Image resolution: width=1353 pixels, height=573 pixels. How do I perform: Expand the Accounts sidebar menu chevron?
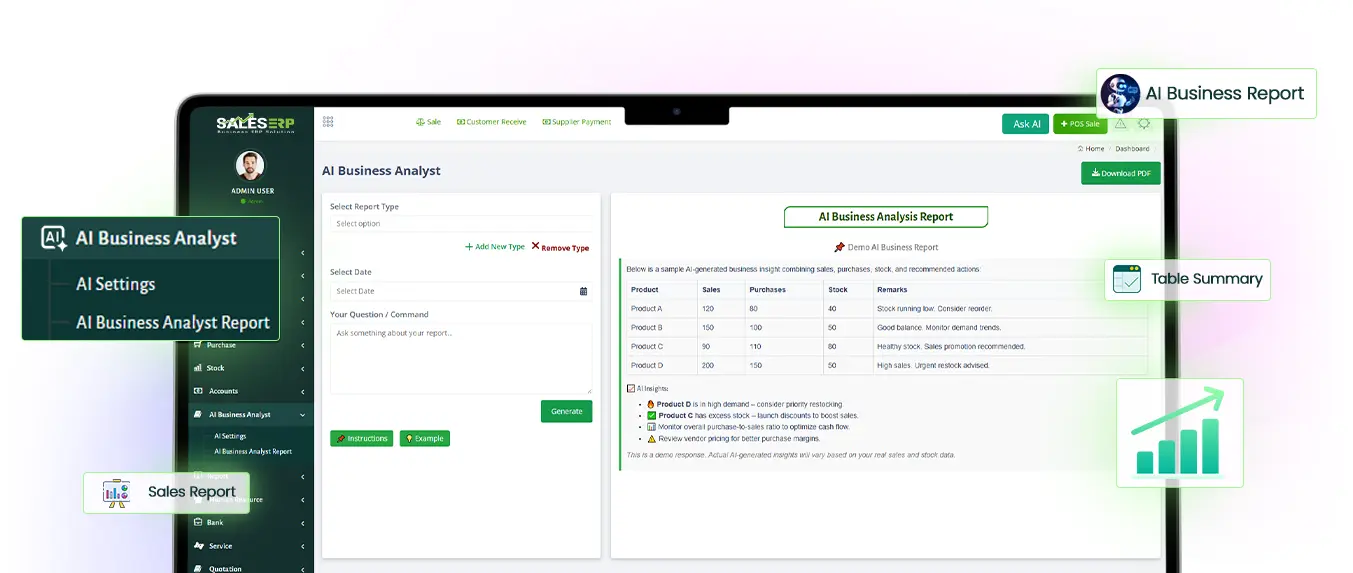(x=303, y=392)
